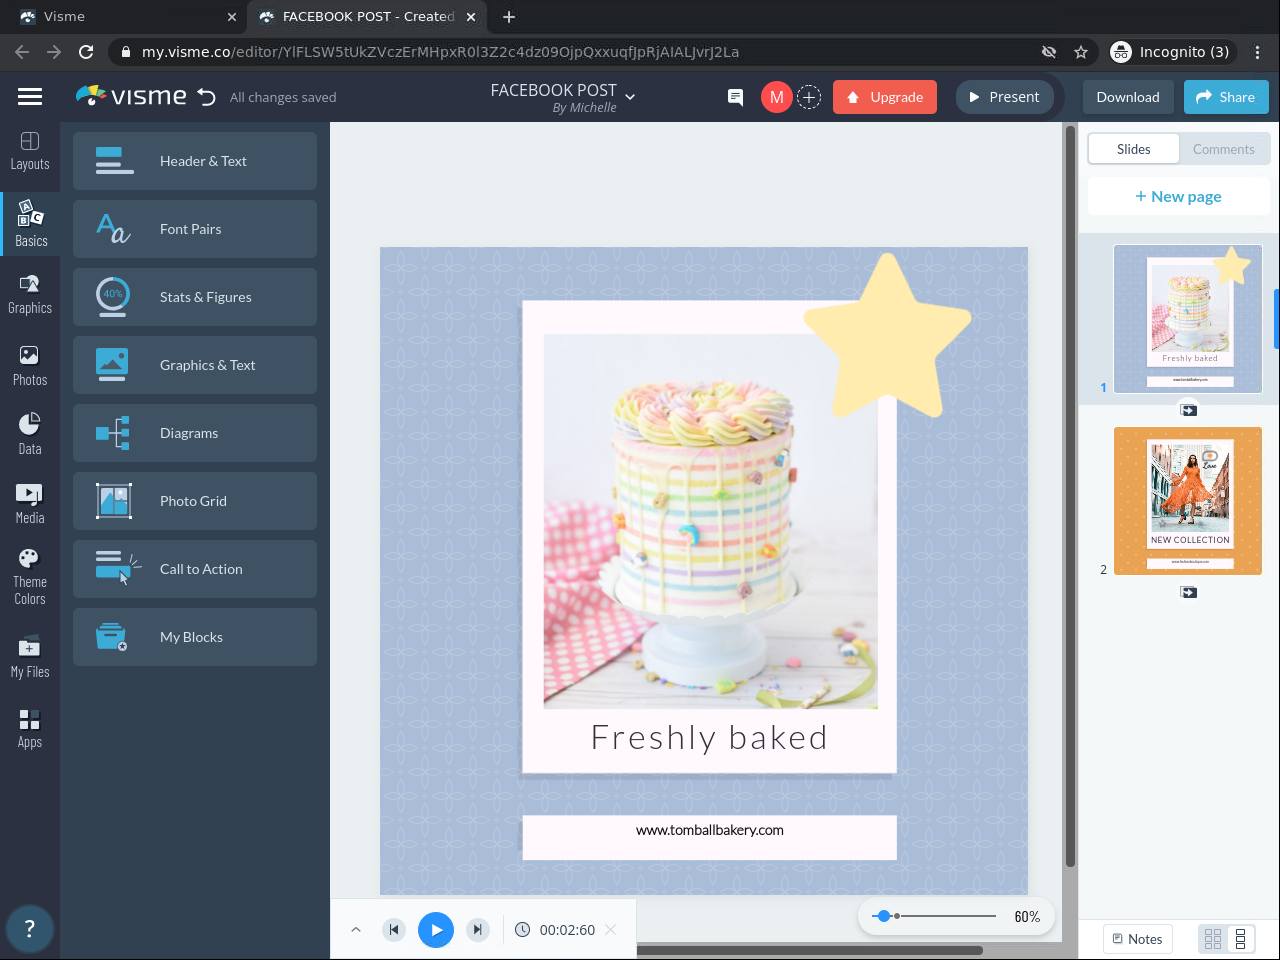Select the Basics sidebar tab
Image resolution: width=1280 pixels, height=960 pixels.
pos(30,224)
